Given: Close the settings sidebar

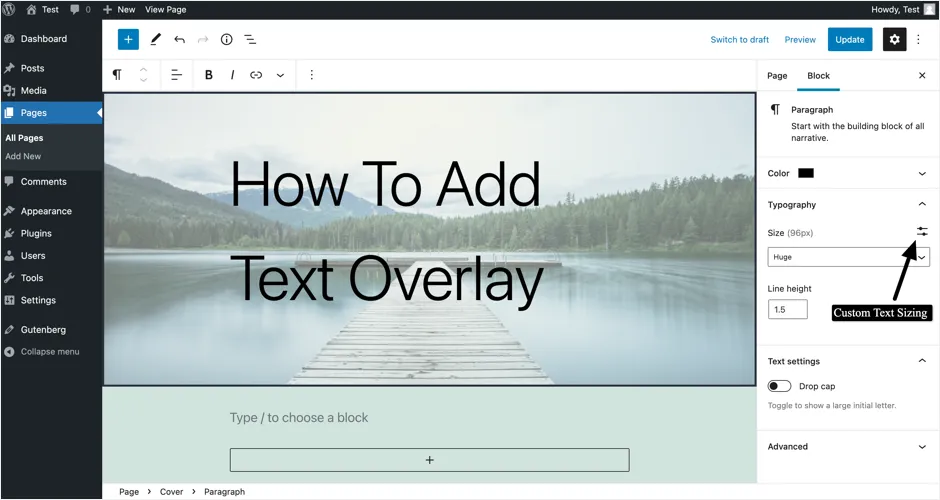Looking at the screenshot, I should (x=922, y=76).
